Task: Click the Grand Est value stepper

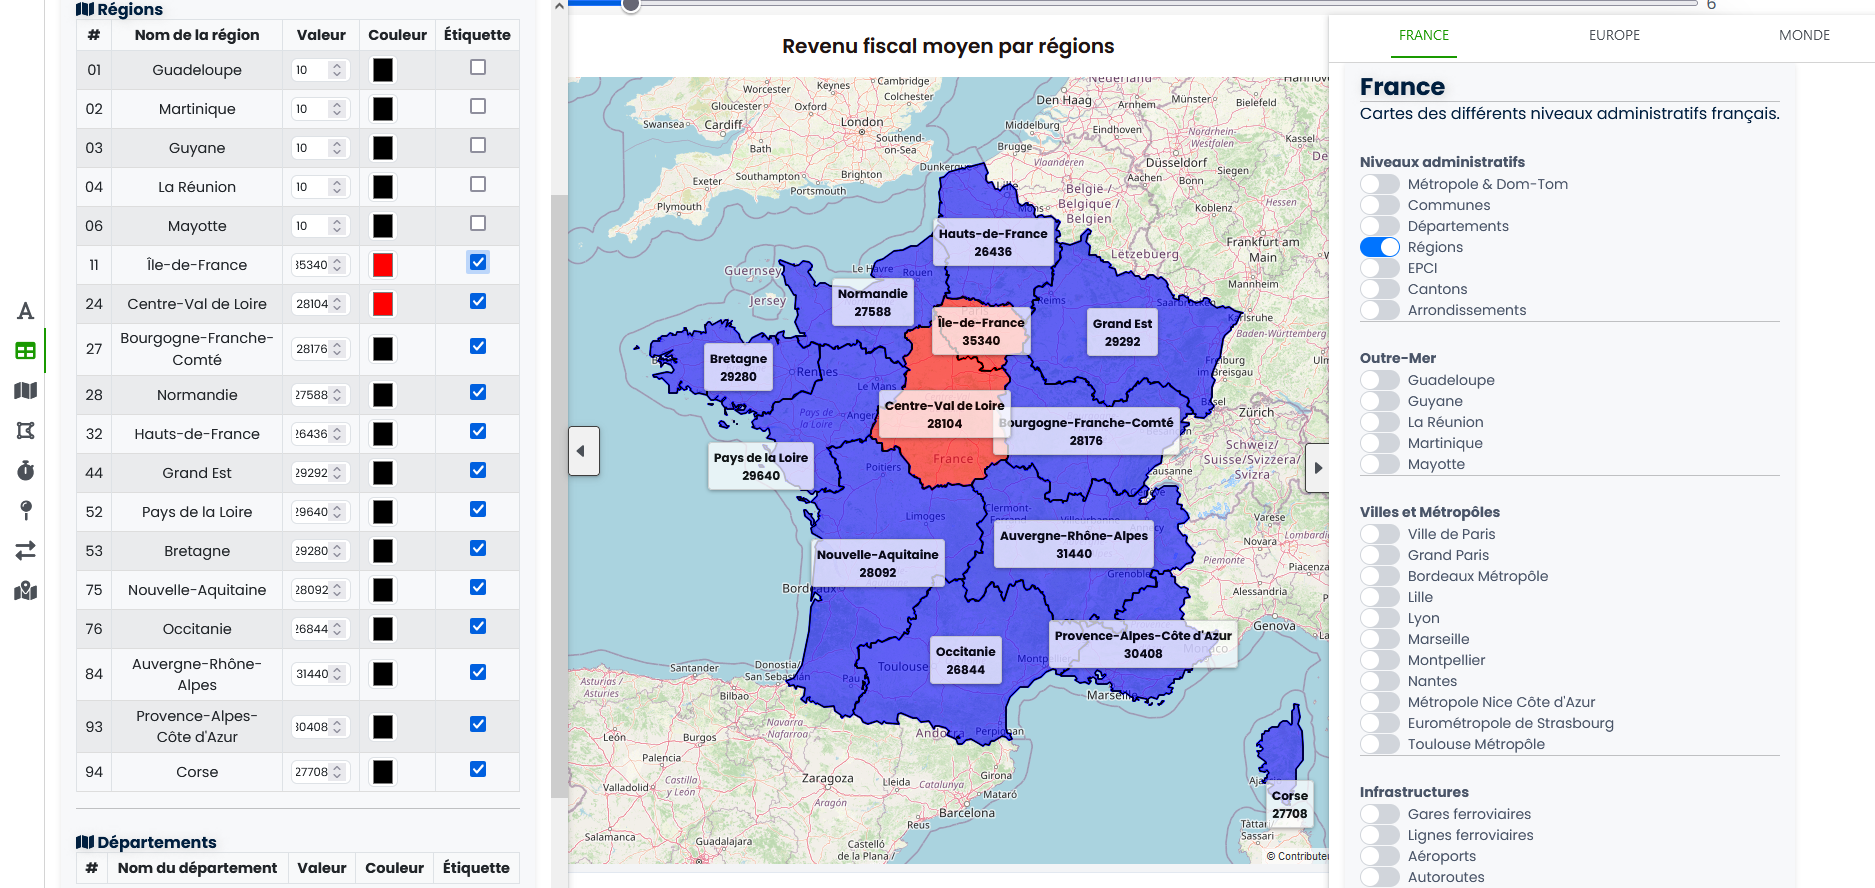Action: coord(337,473)
